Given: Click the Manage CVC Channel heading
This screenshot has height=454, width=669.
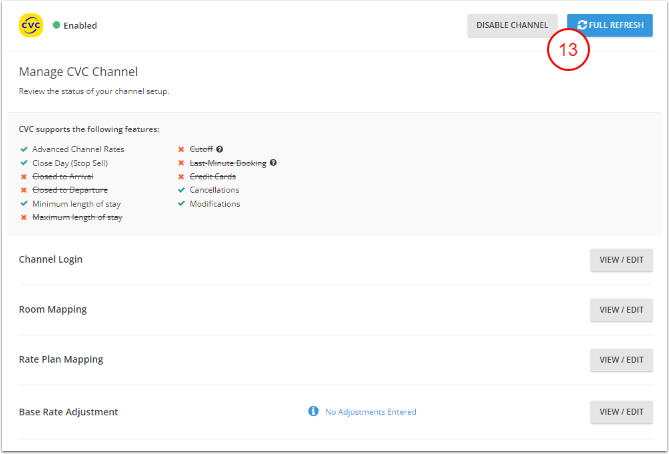Looking at the screenshot, I should (x=78, y=72).
